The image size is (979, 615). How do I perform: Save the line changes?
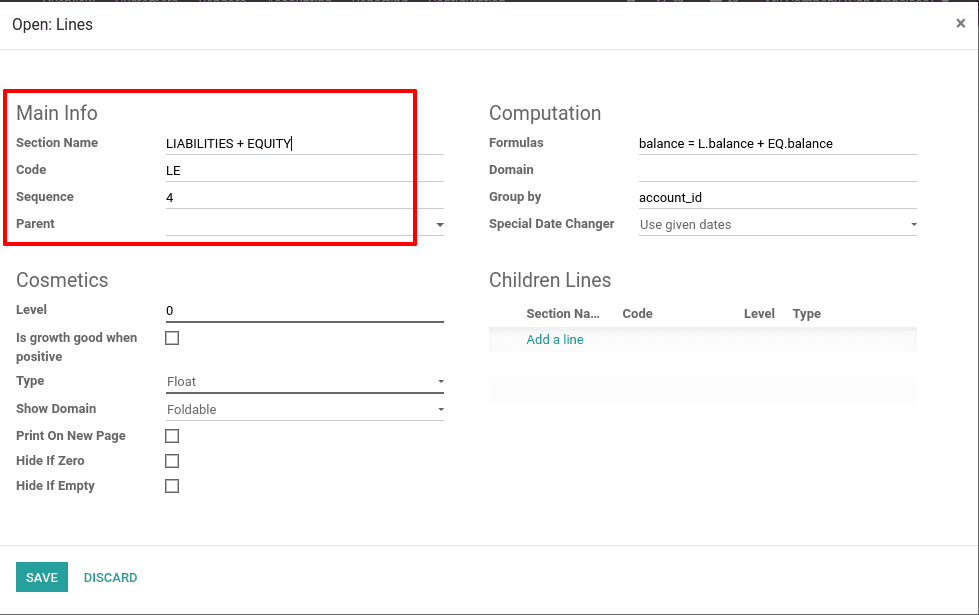pyautogui.click(x=42, y=577)
